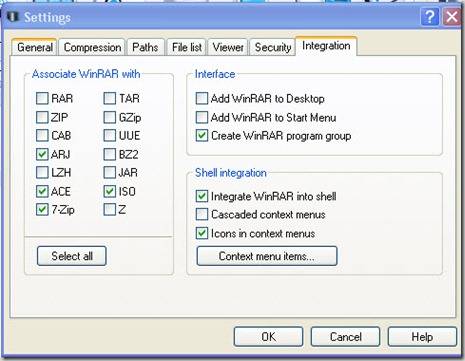Viewport: 465px width, 361px height.
Task: Tick Add WinRAR to Start Menu
Action: (202, 117)
